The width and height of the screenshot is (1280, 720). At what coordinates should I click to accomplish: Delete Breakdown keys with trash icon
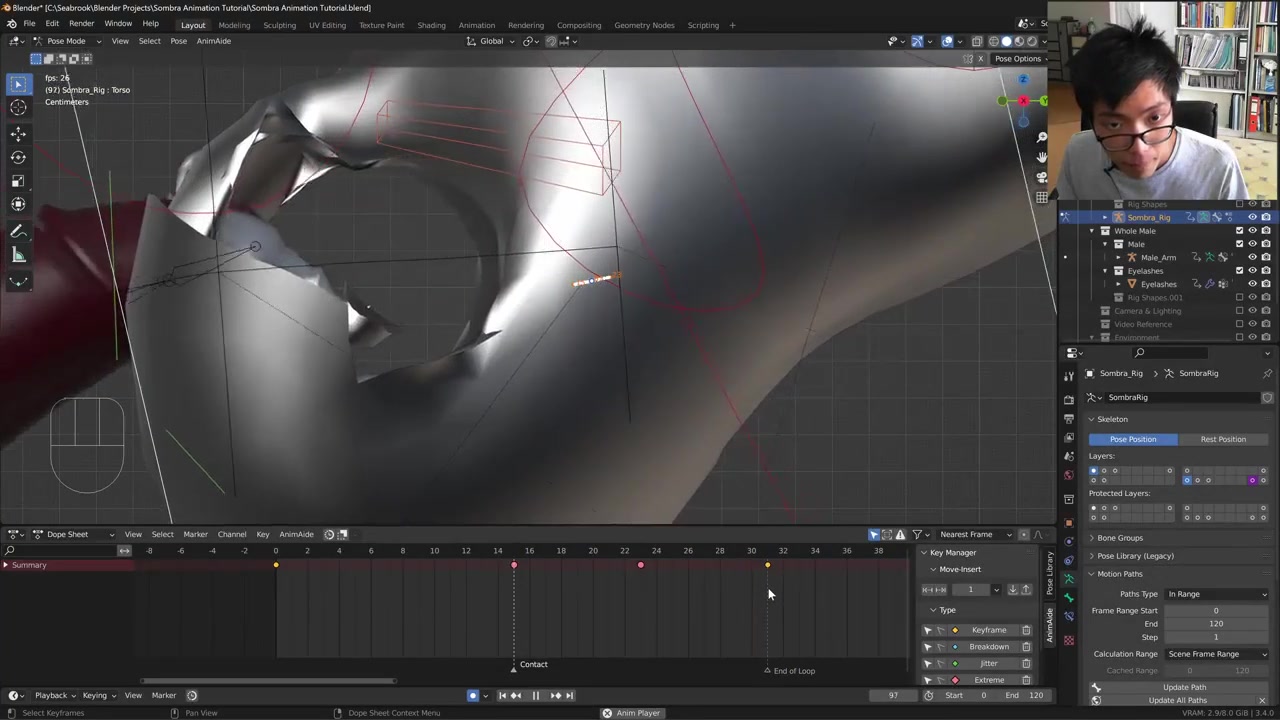tap(1026, 647)
